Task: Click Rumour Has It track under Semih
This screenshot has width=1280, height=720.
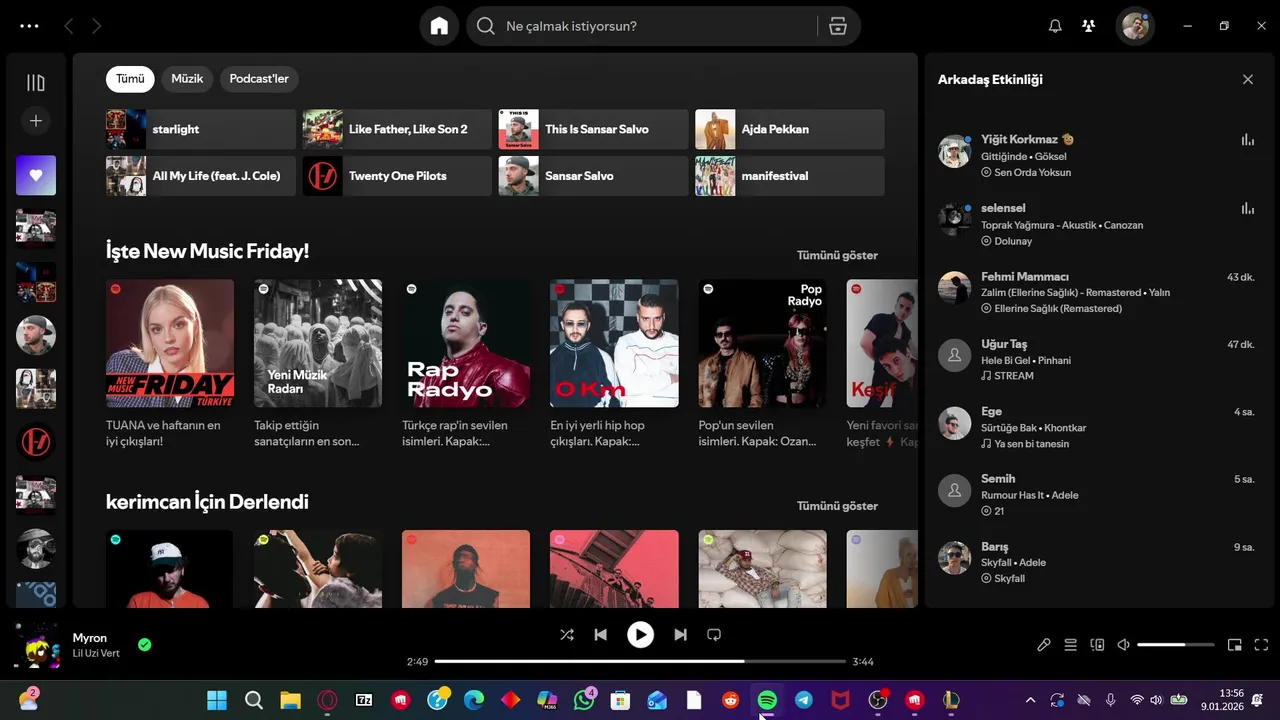Action: point(1014,495)
